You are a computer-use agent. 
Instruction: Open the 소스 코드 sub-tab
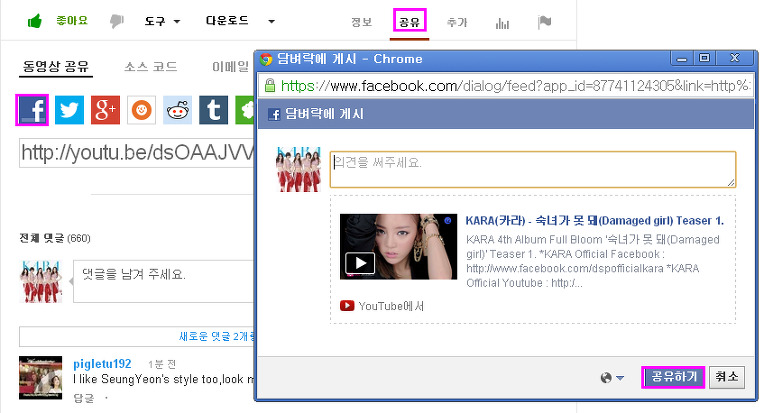(151, 66)
